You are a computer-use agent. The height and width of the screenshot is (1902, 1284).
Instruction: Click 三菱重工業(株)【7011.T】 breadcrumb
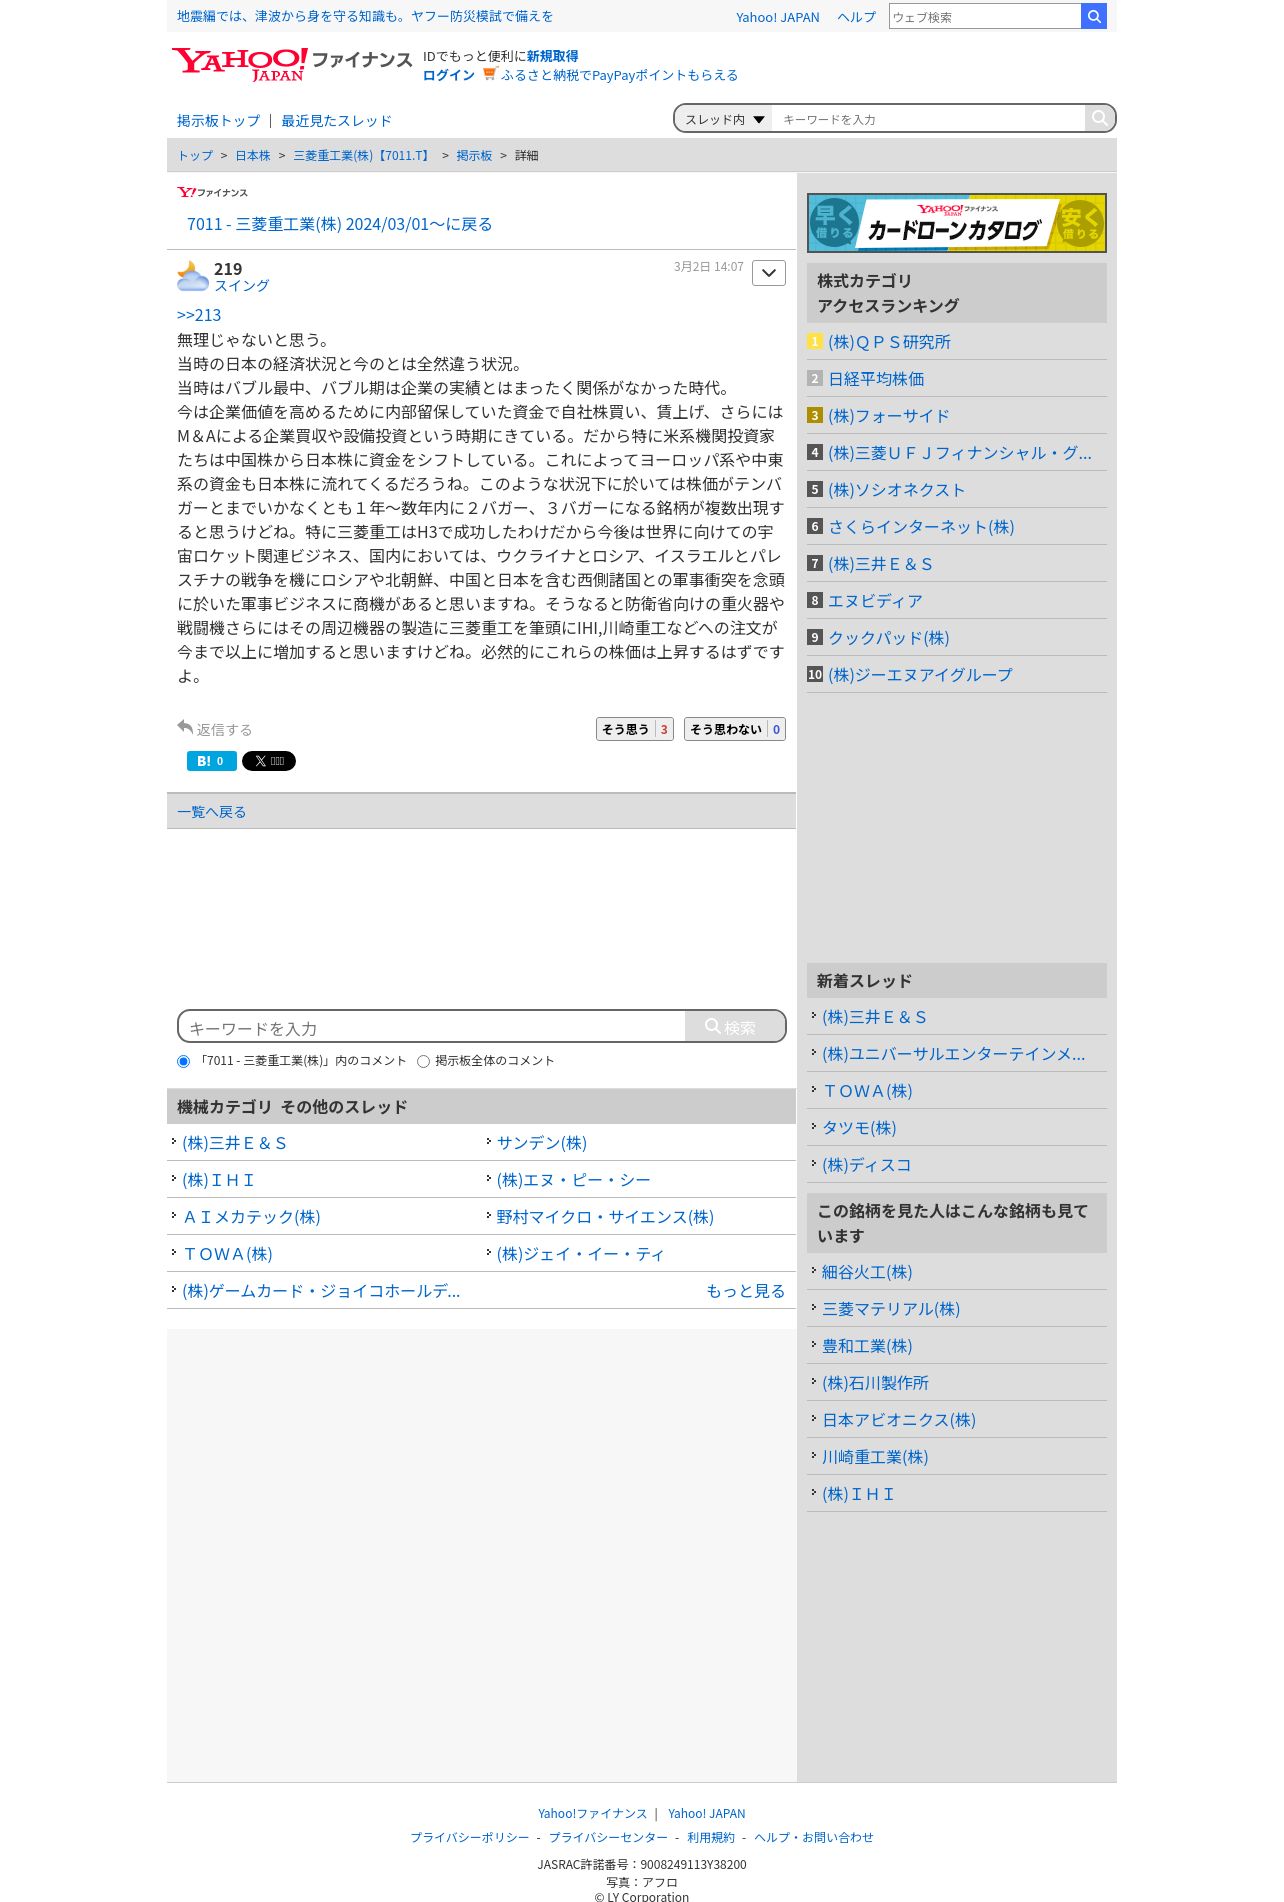click(363, 155)
